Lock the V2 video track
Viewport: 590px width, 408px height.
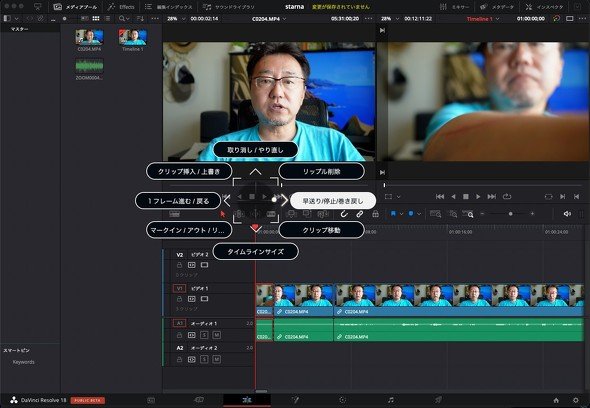[179, 265]
